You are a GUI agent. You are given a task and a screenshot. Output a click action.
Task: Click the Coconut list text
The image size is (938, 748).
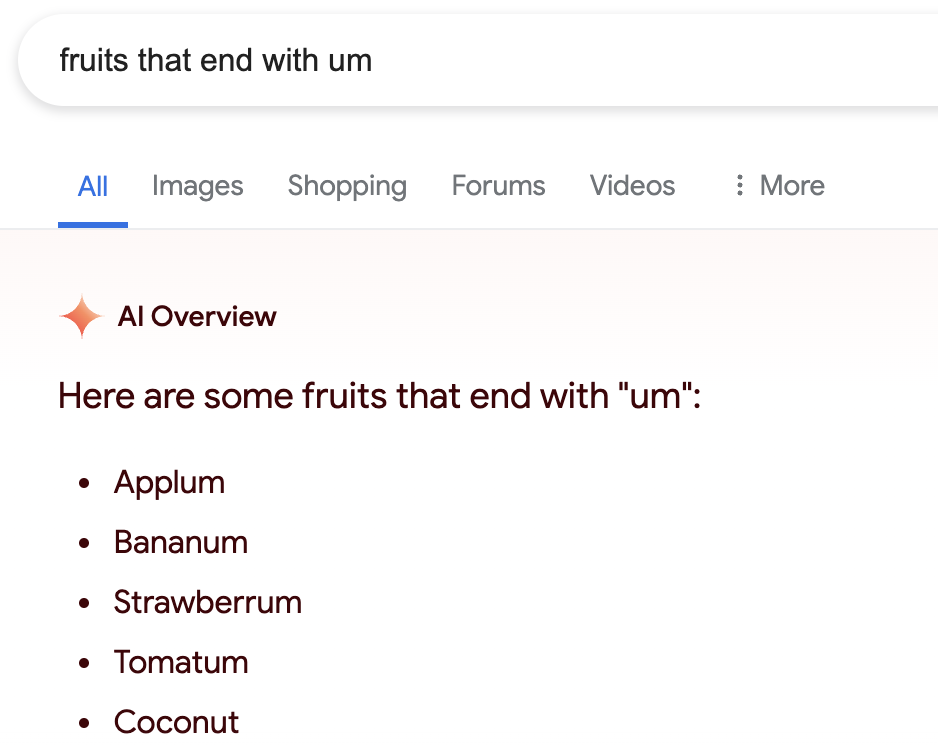pyautogui.click(x=176, y=723)
